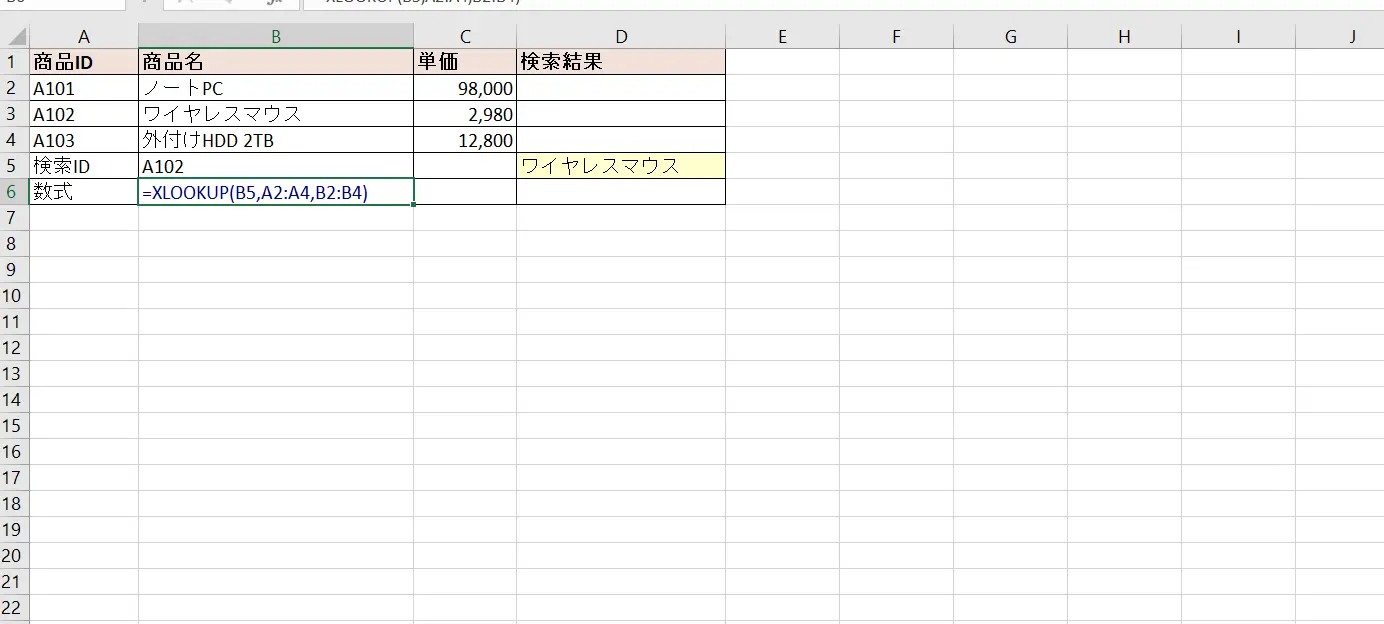Viewport: 1384px width, 624px height.
Task: Select row 12 header
Action: click(x=15, y=348)
